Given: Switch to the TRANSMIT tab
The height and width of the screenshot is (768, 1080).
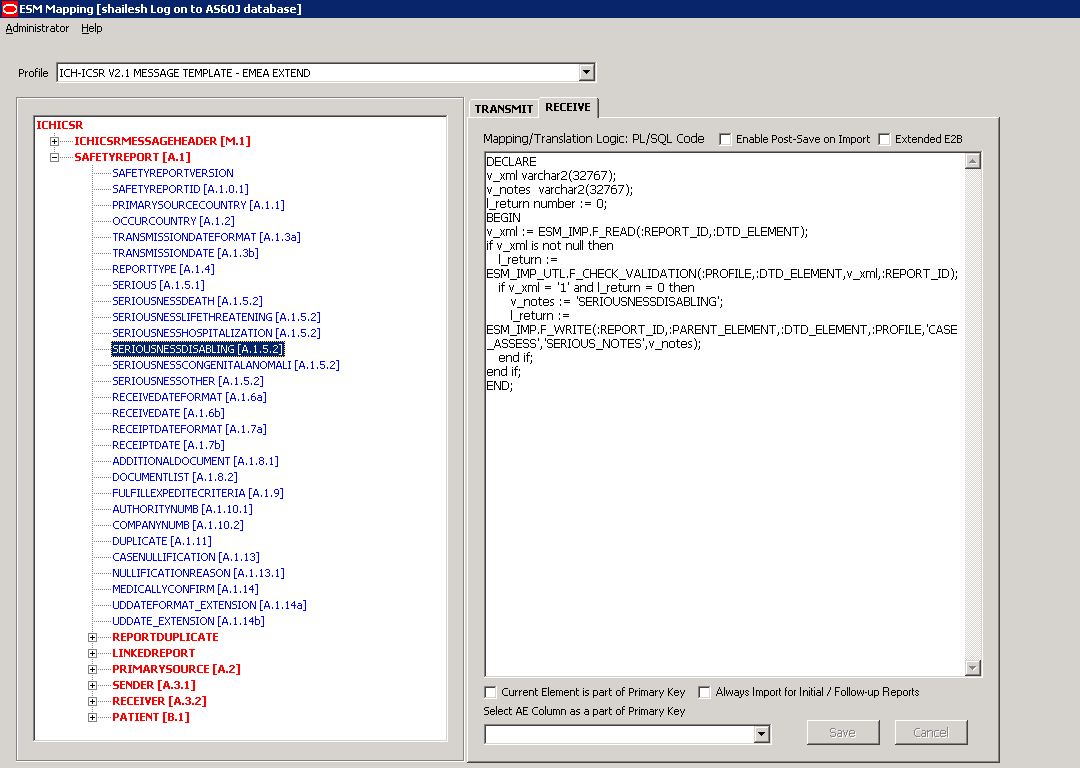Looking at the screenshot, I should (x=503, y=109).
